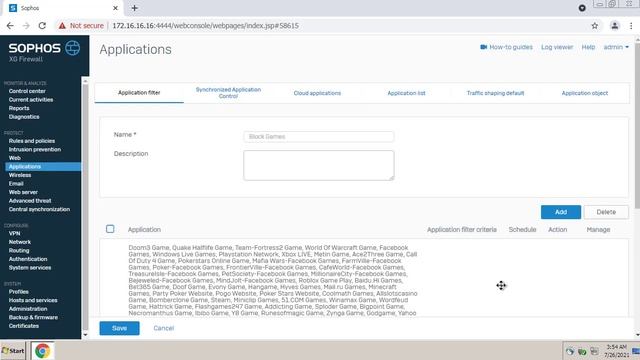Open How-to guides link
The height and width of the screenshot is (360, 640).
coord(511,47)
